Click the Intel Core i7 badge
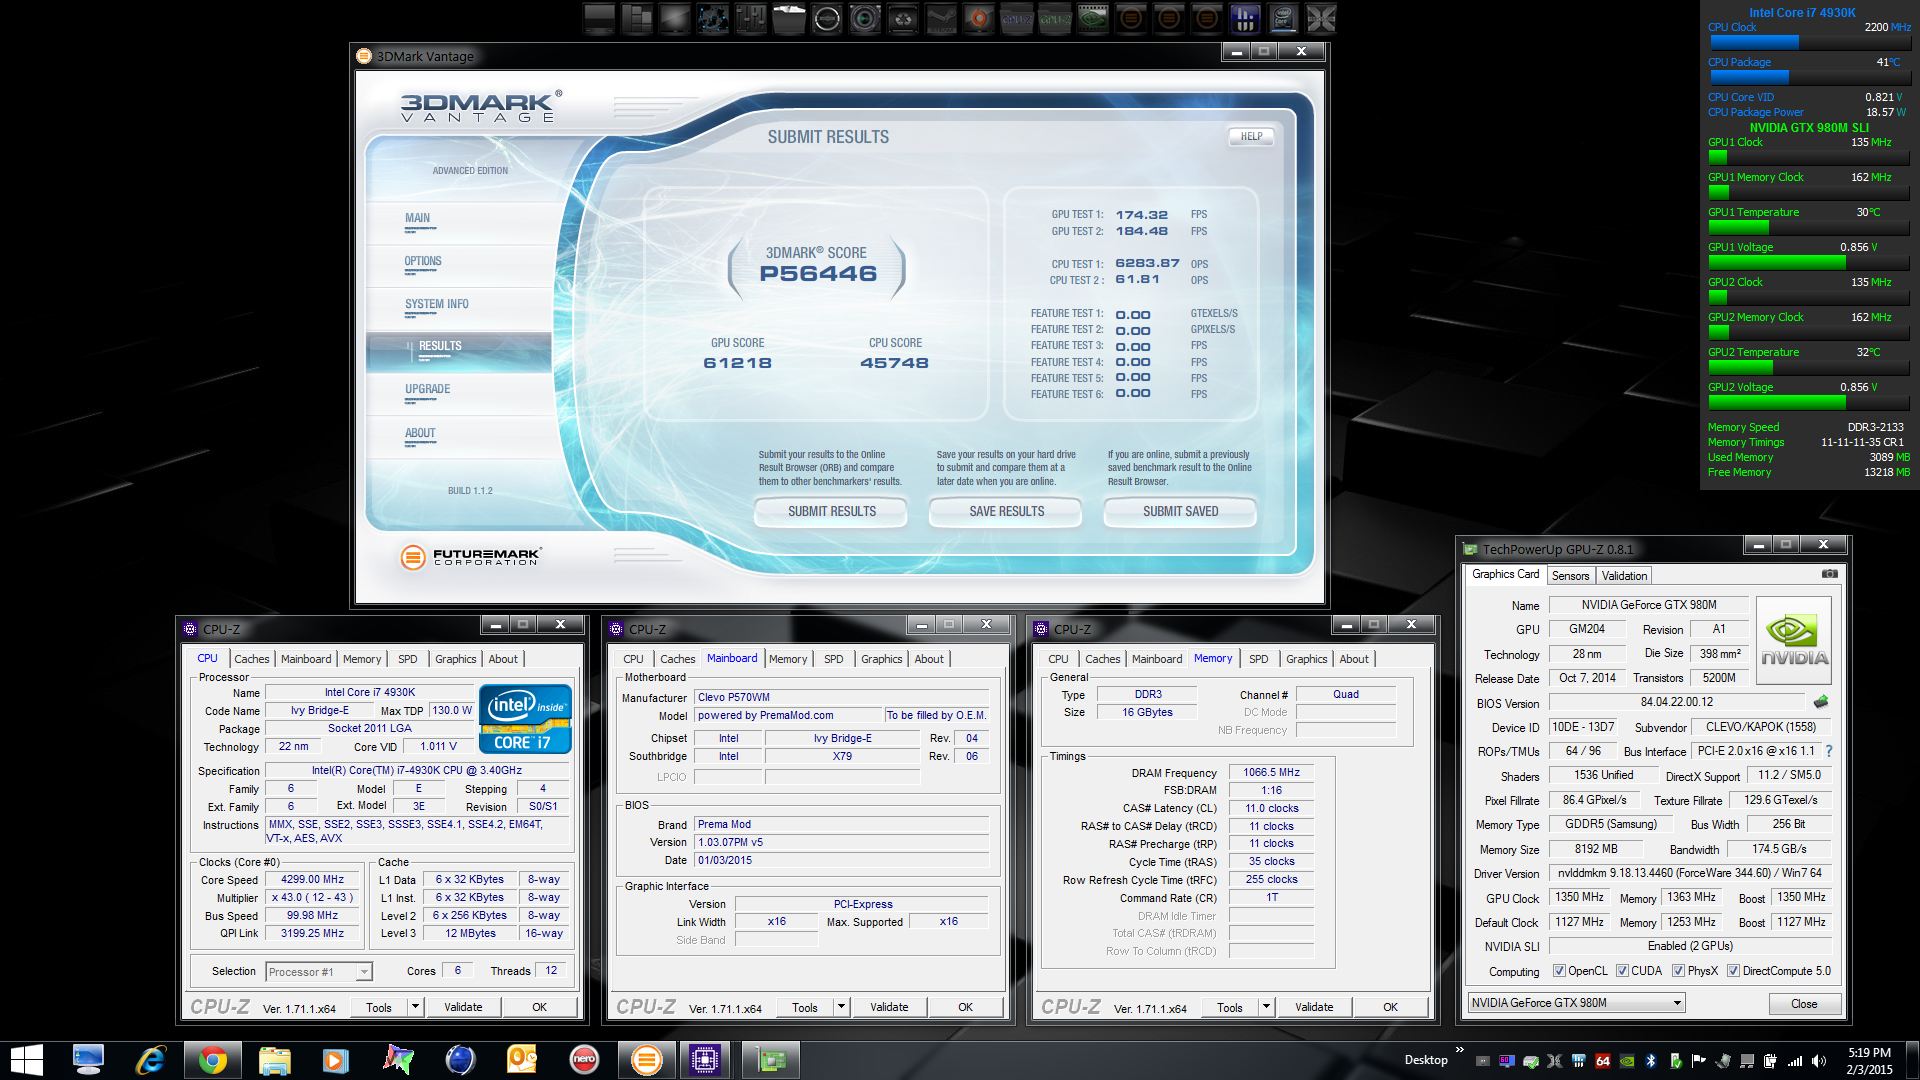The width and height of the screenshot is (1920, 1080). pyautogui.click(x=525, y=718)
